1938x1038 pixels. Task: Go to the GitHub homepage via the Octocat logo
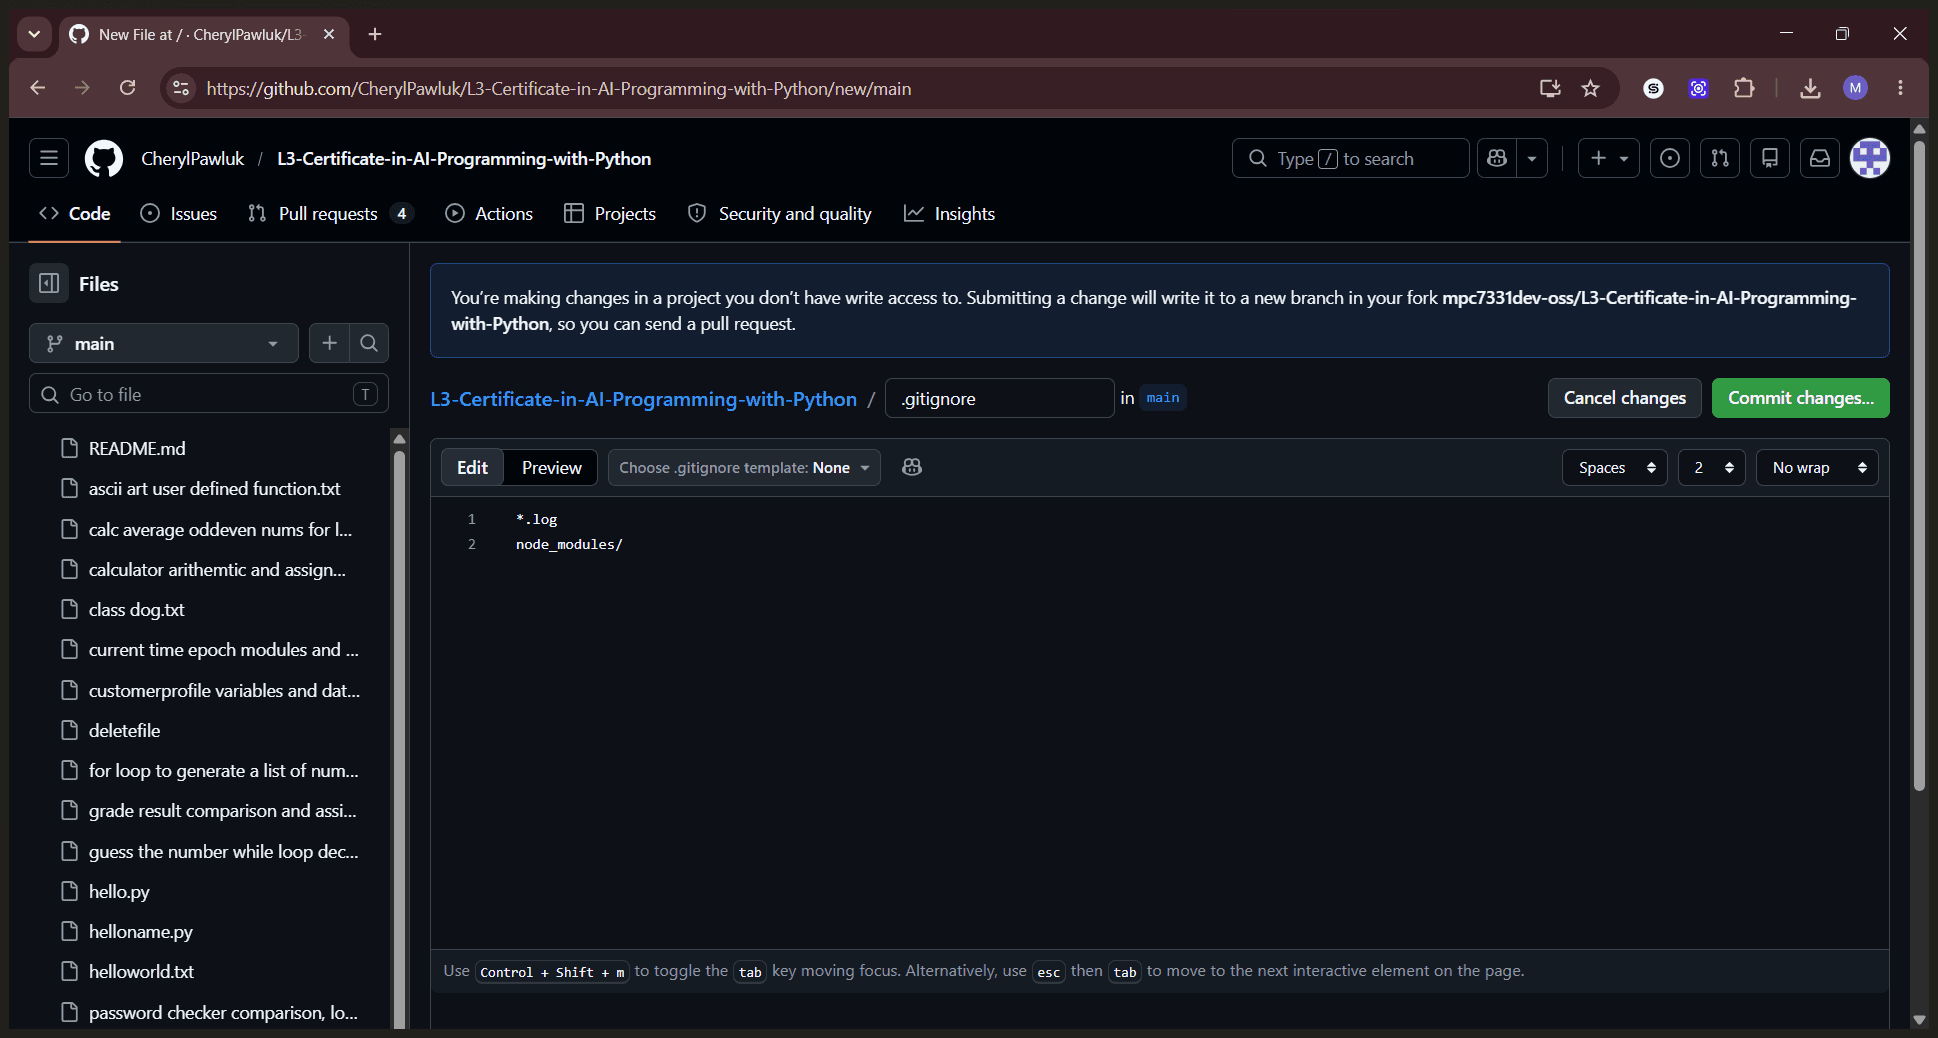click(104, 158)
